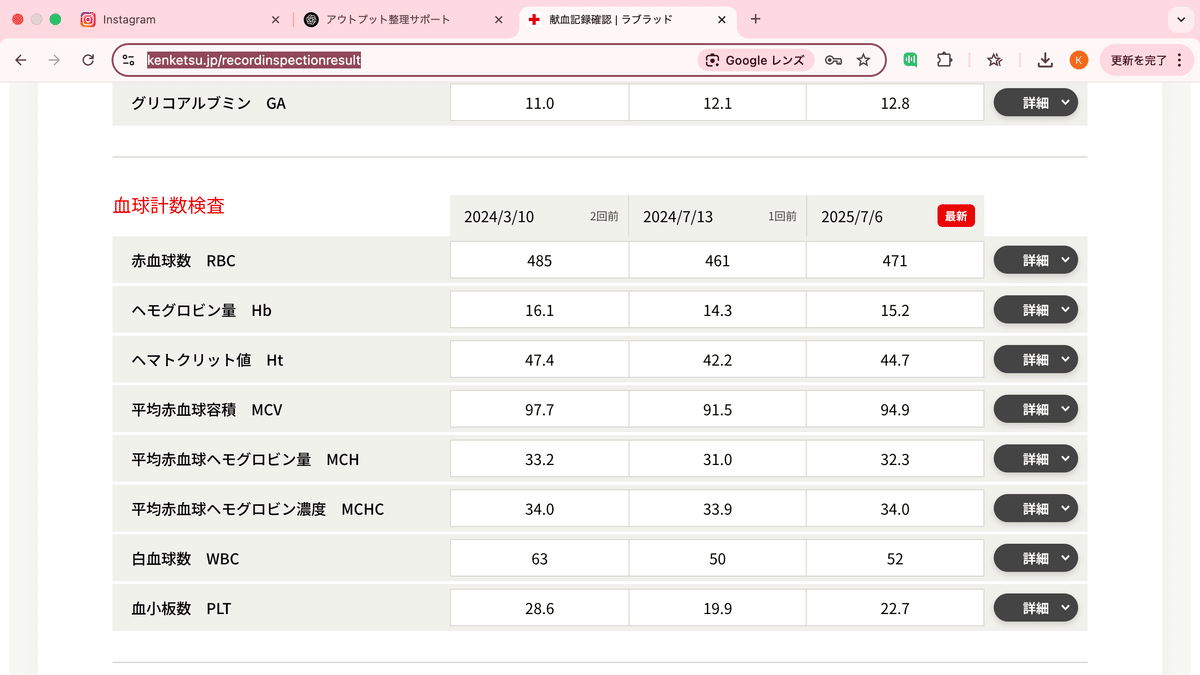Open the password manager key icon
Screen dimensions: 1200x675
coord(832,60)
